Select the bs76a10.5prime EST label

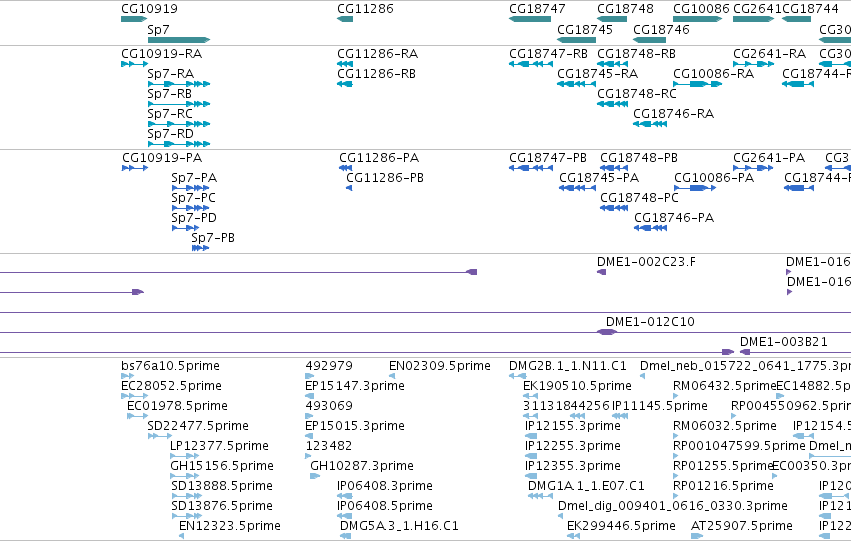pos(170,366)
